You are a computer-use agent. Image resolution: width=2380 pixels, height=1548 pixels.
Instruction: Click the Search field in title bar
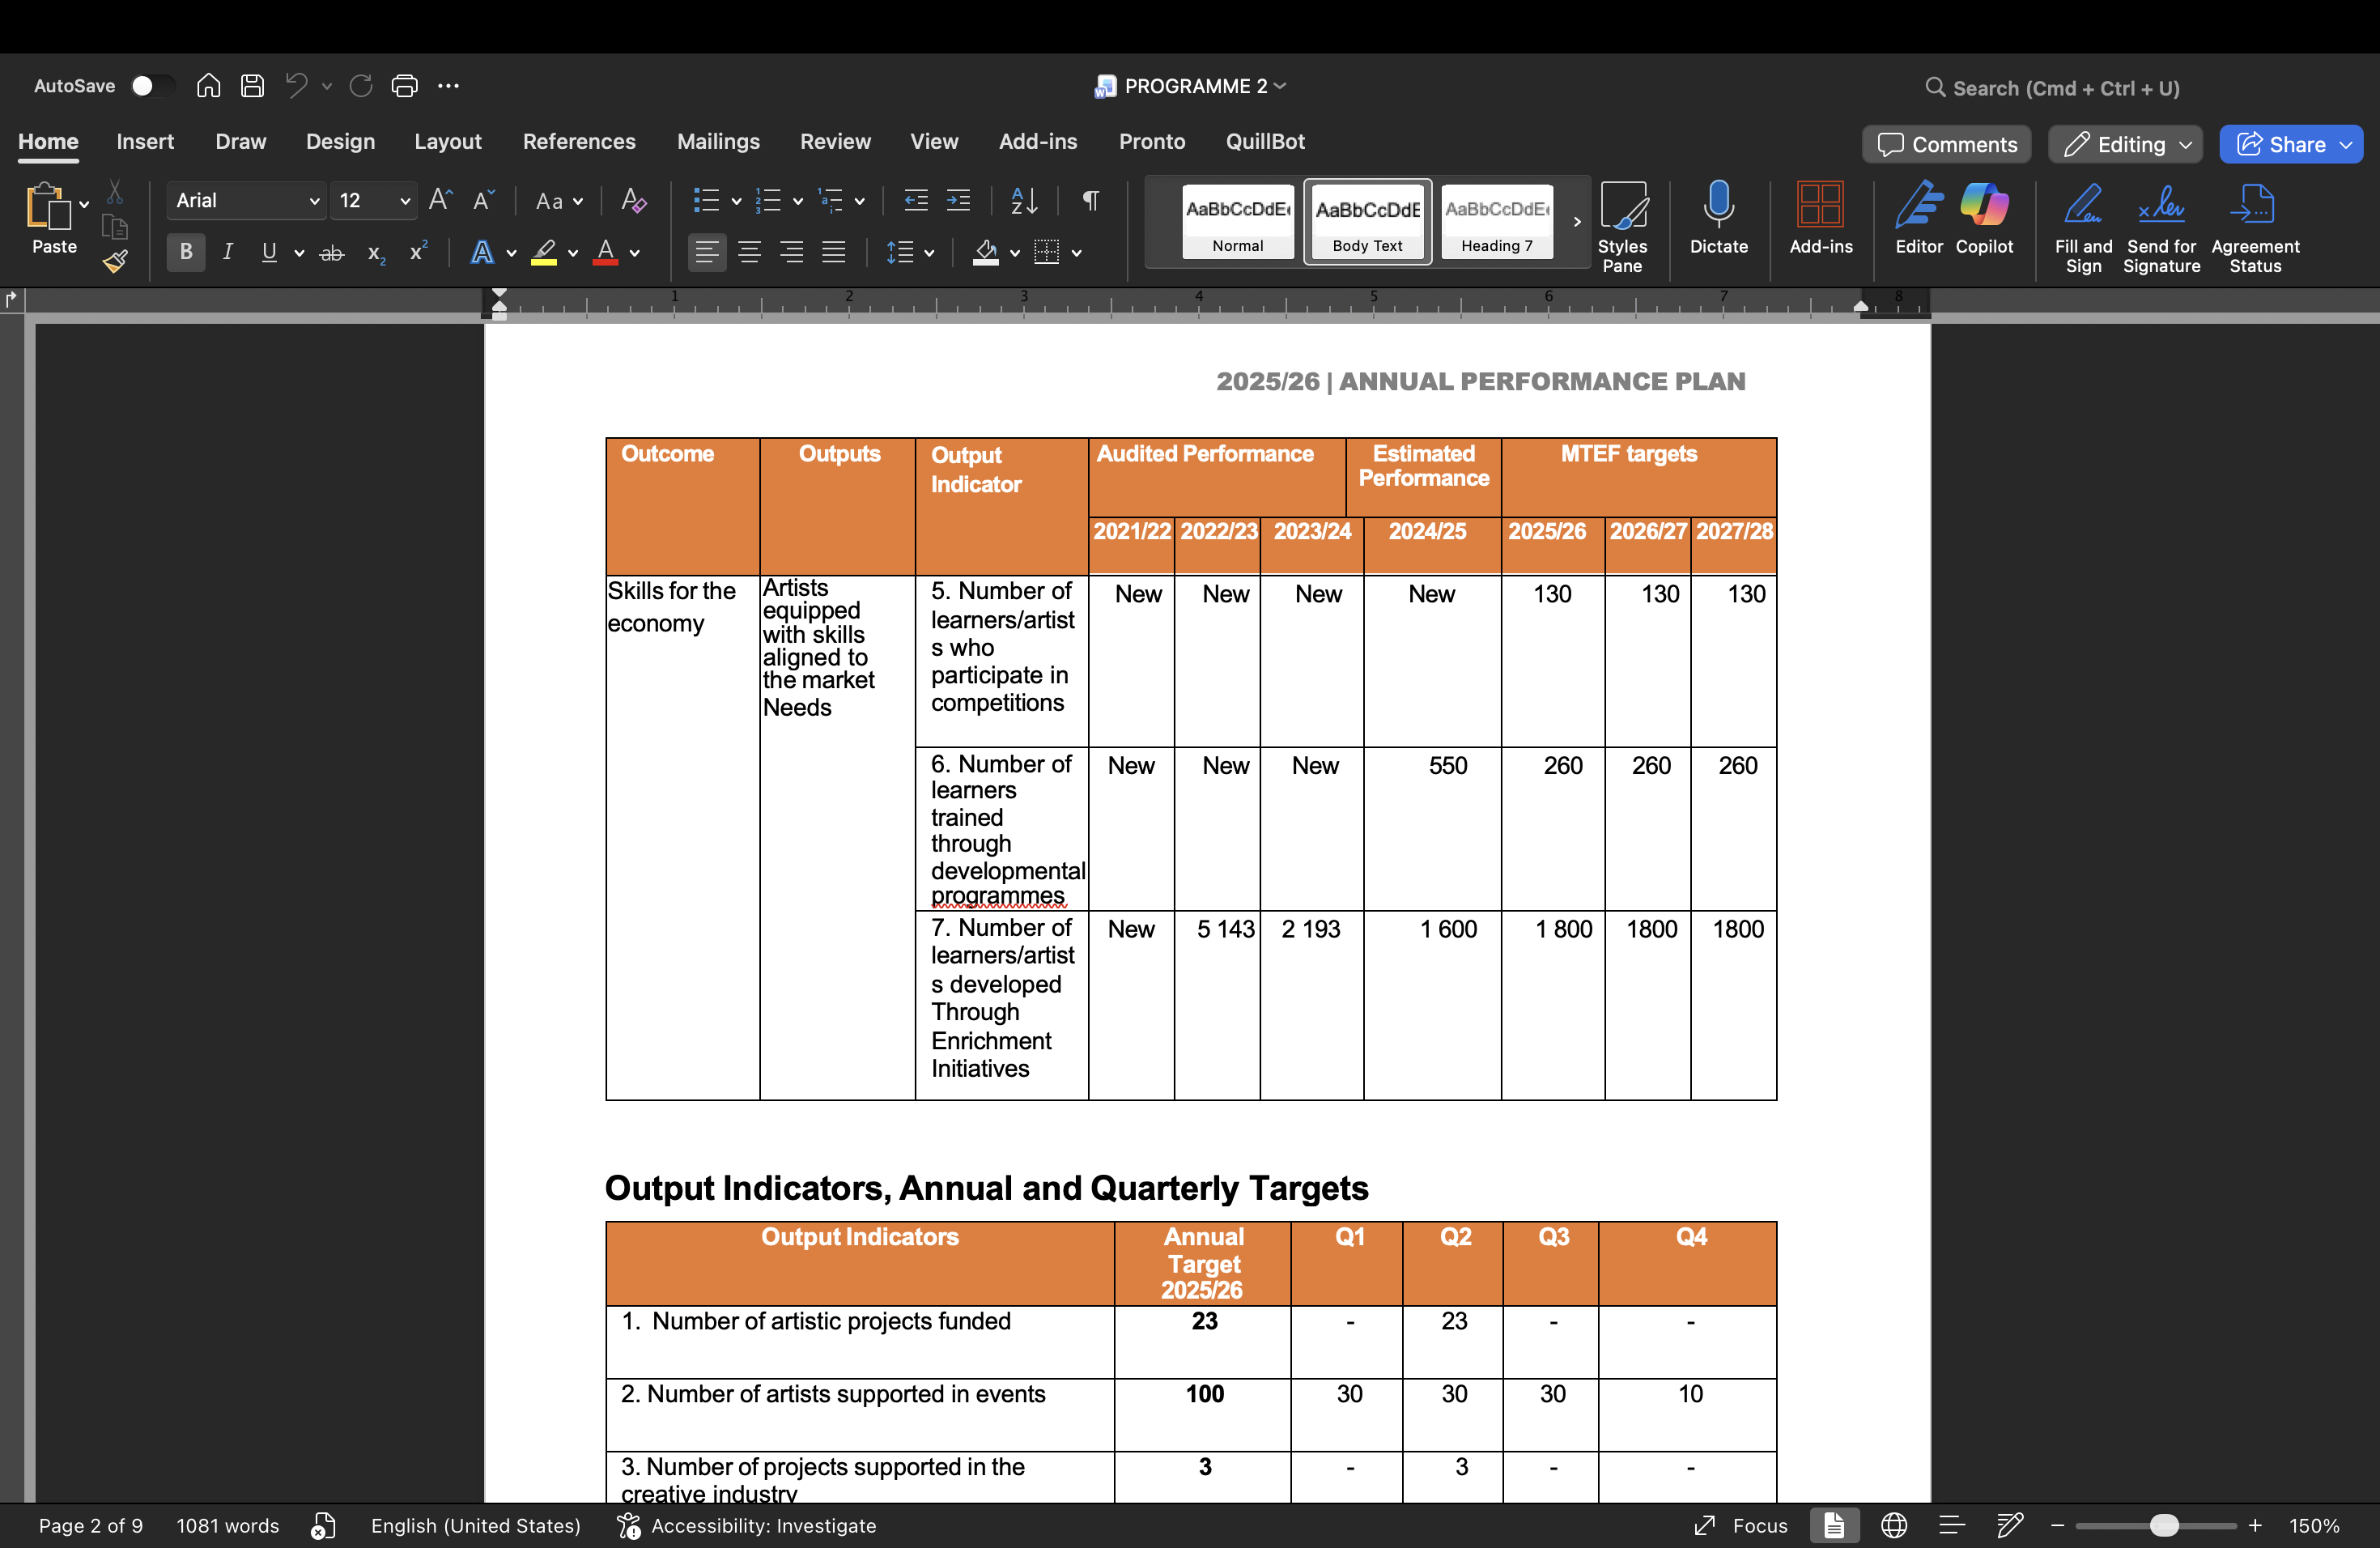tap(2052, 88)
